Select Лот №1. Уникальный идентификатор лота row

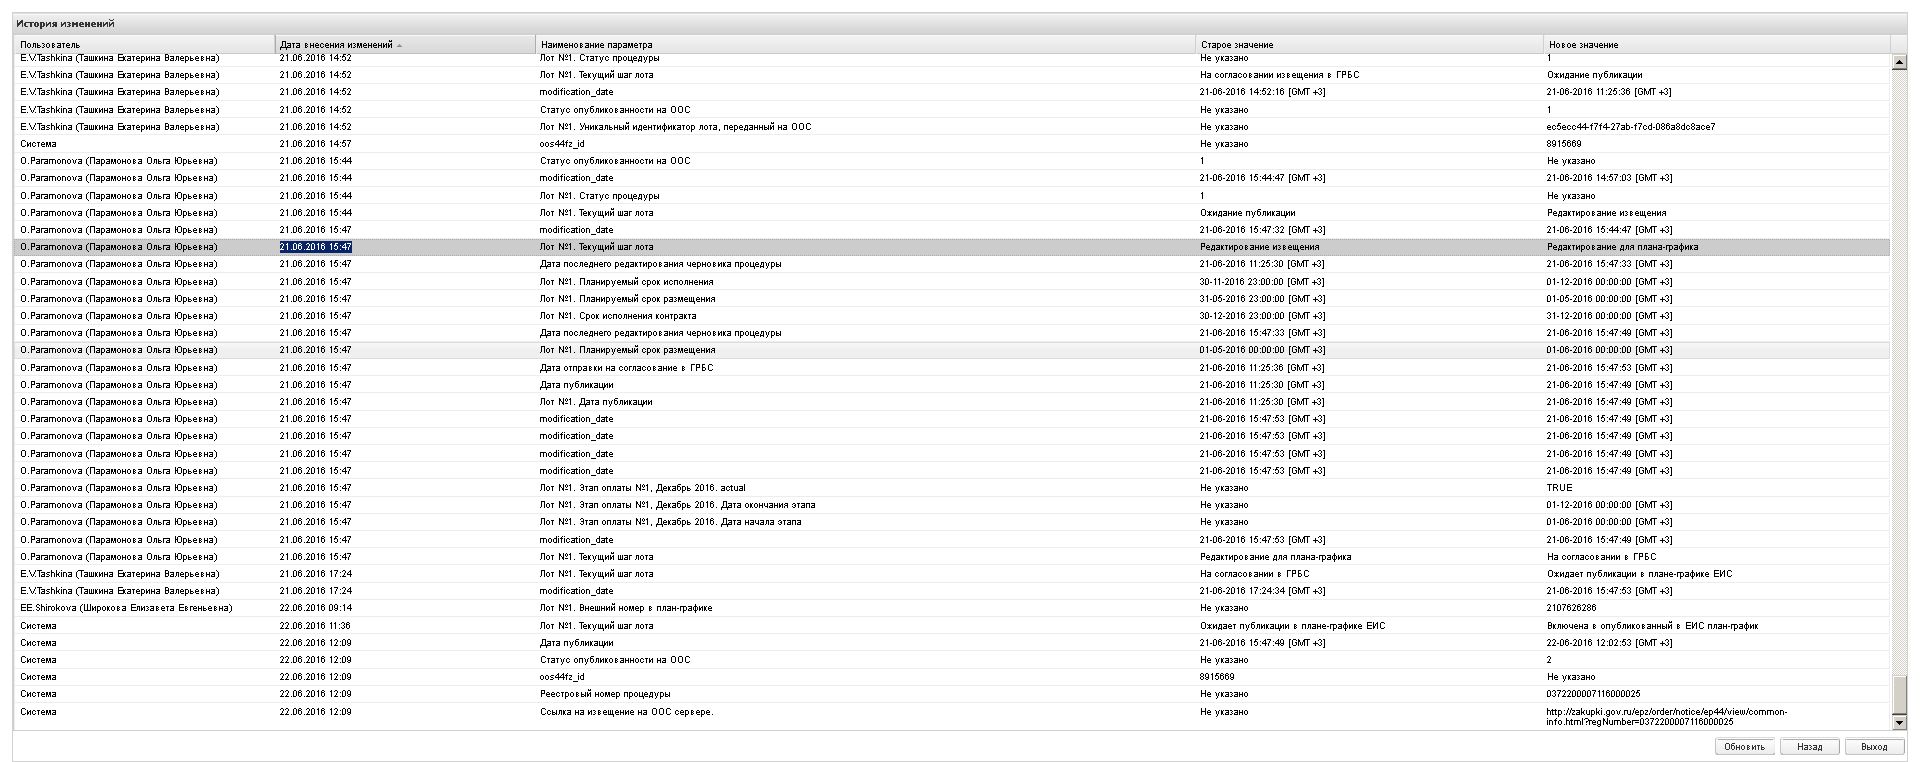point(675,127)
